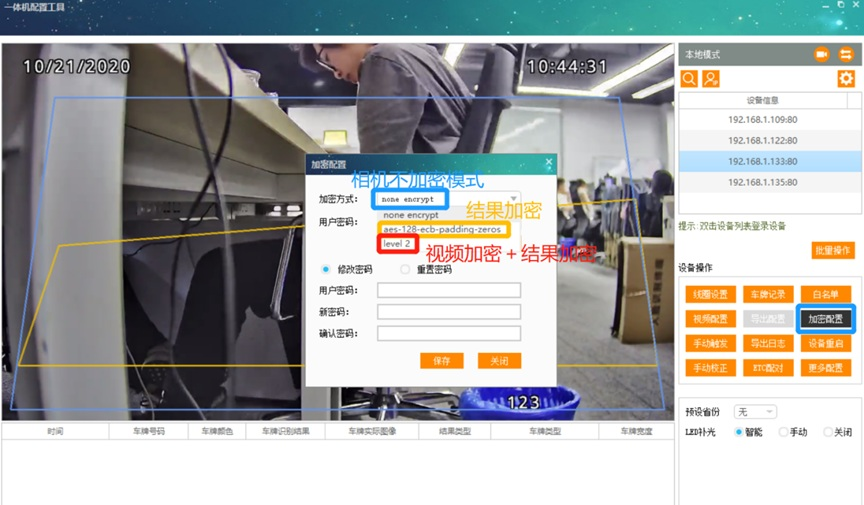Viewport: 864px width, 505px height.
Task: Select the 重置密码 radio button
Action: [x=405, y=269]
